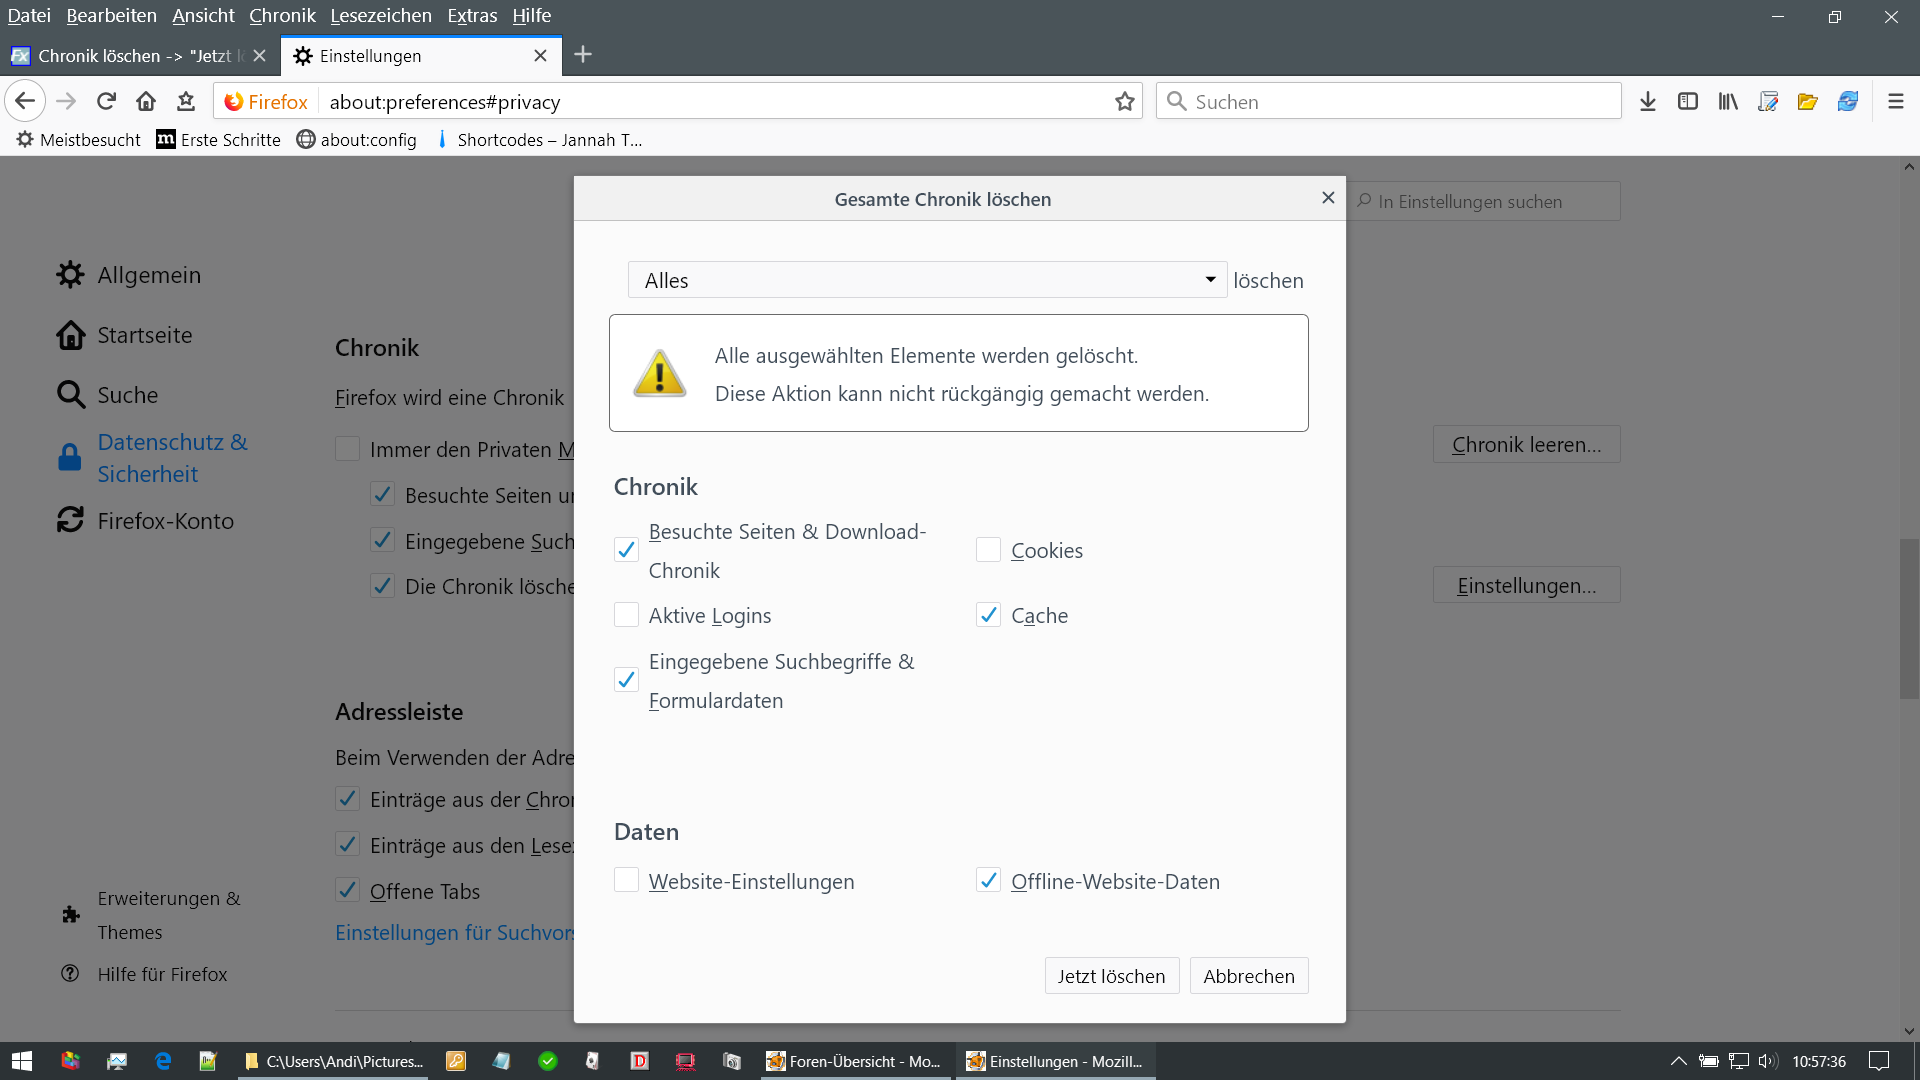Image resolution: width=1920 pixels, height=1080 pixels.
Task: Open the library icon in toolbar
Action: click(x=1728, y=101)
